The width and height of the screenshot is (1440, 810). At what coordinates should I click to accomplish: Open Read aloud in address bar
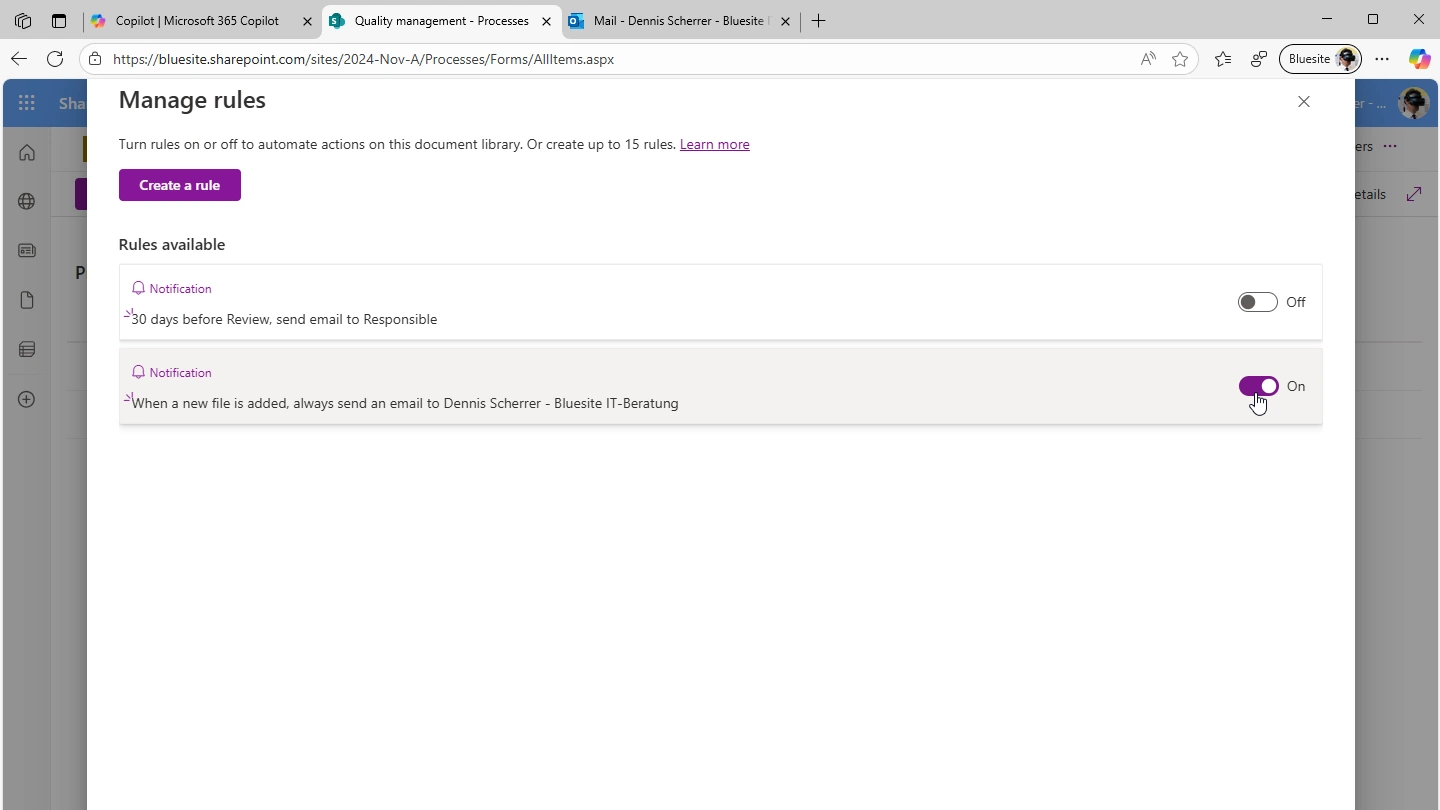(1148, 59)
